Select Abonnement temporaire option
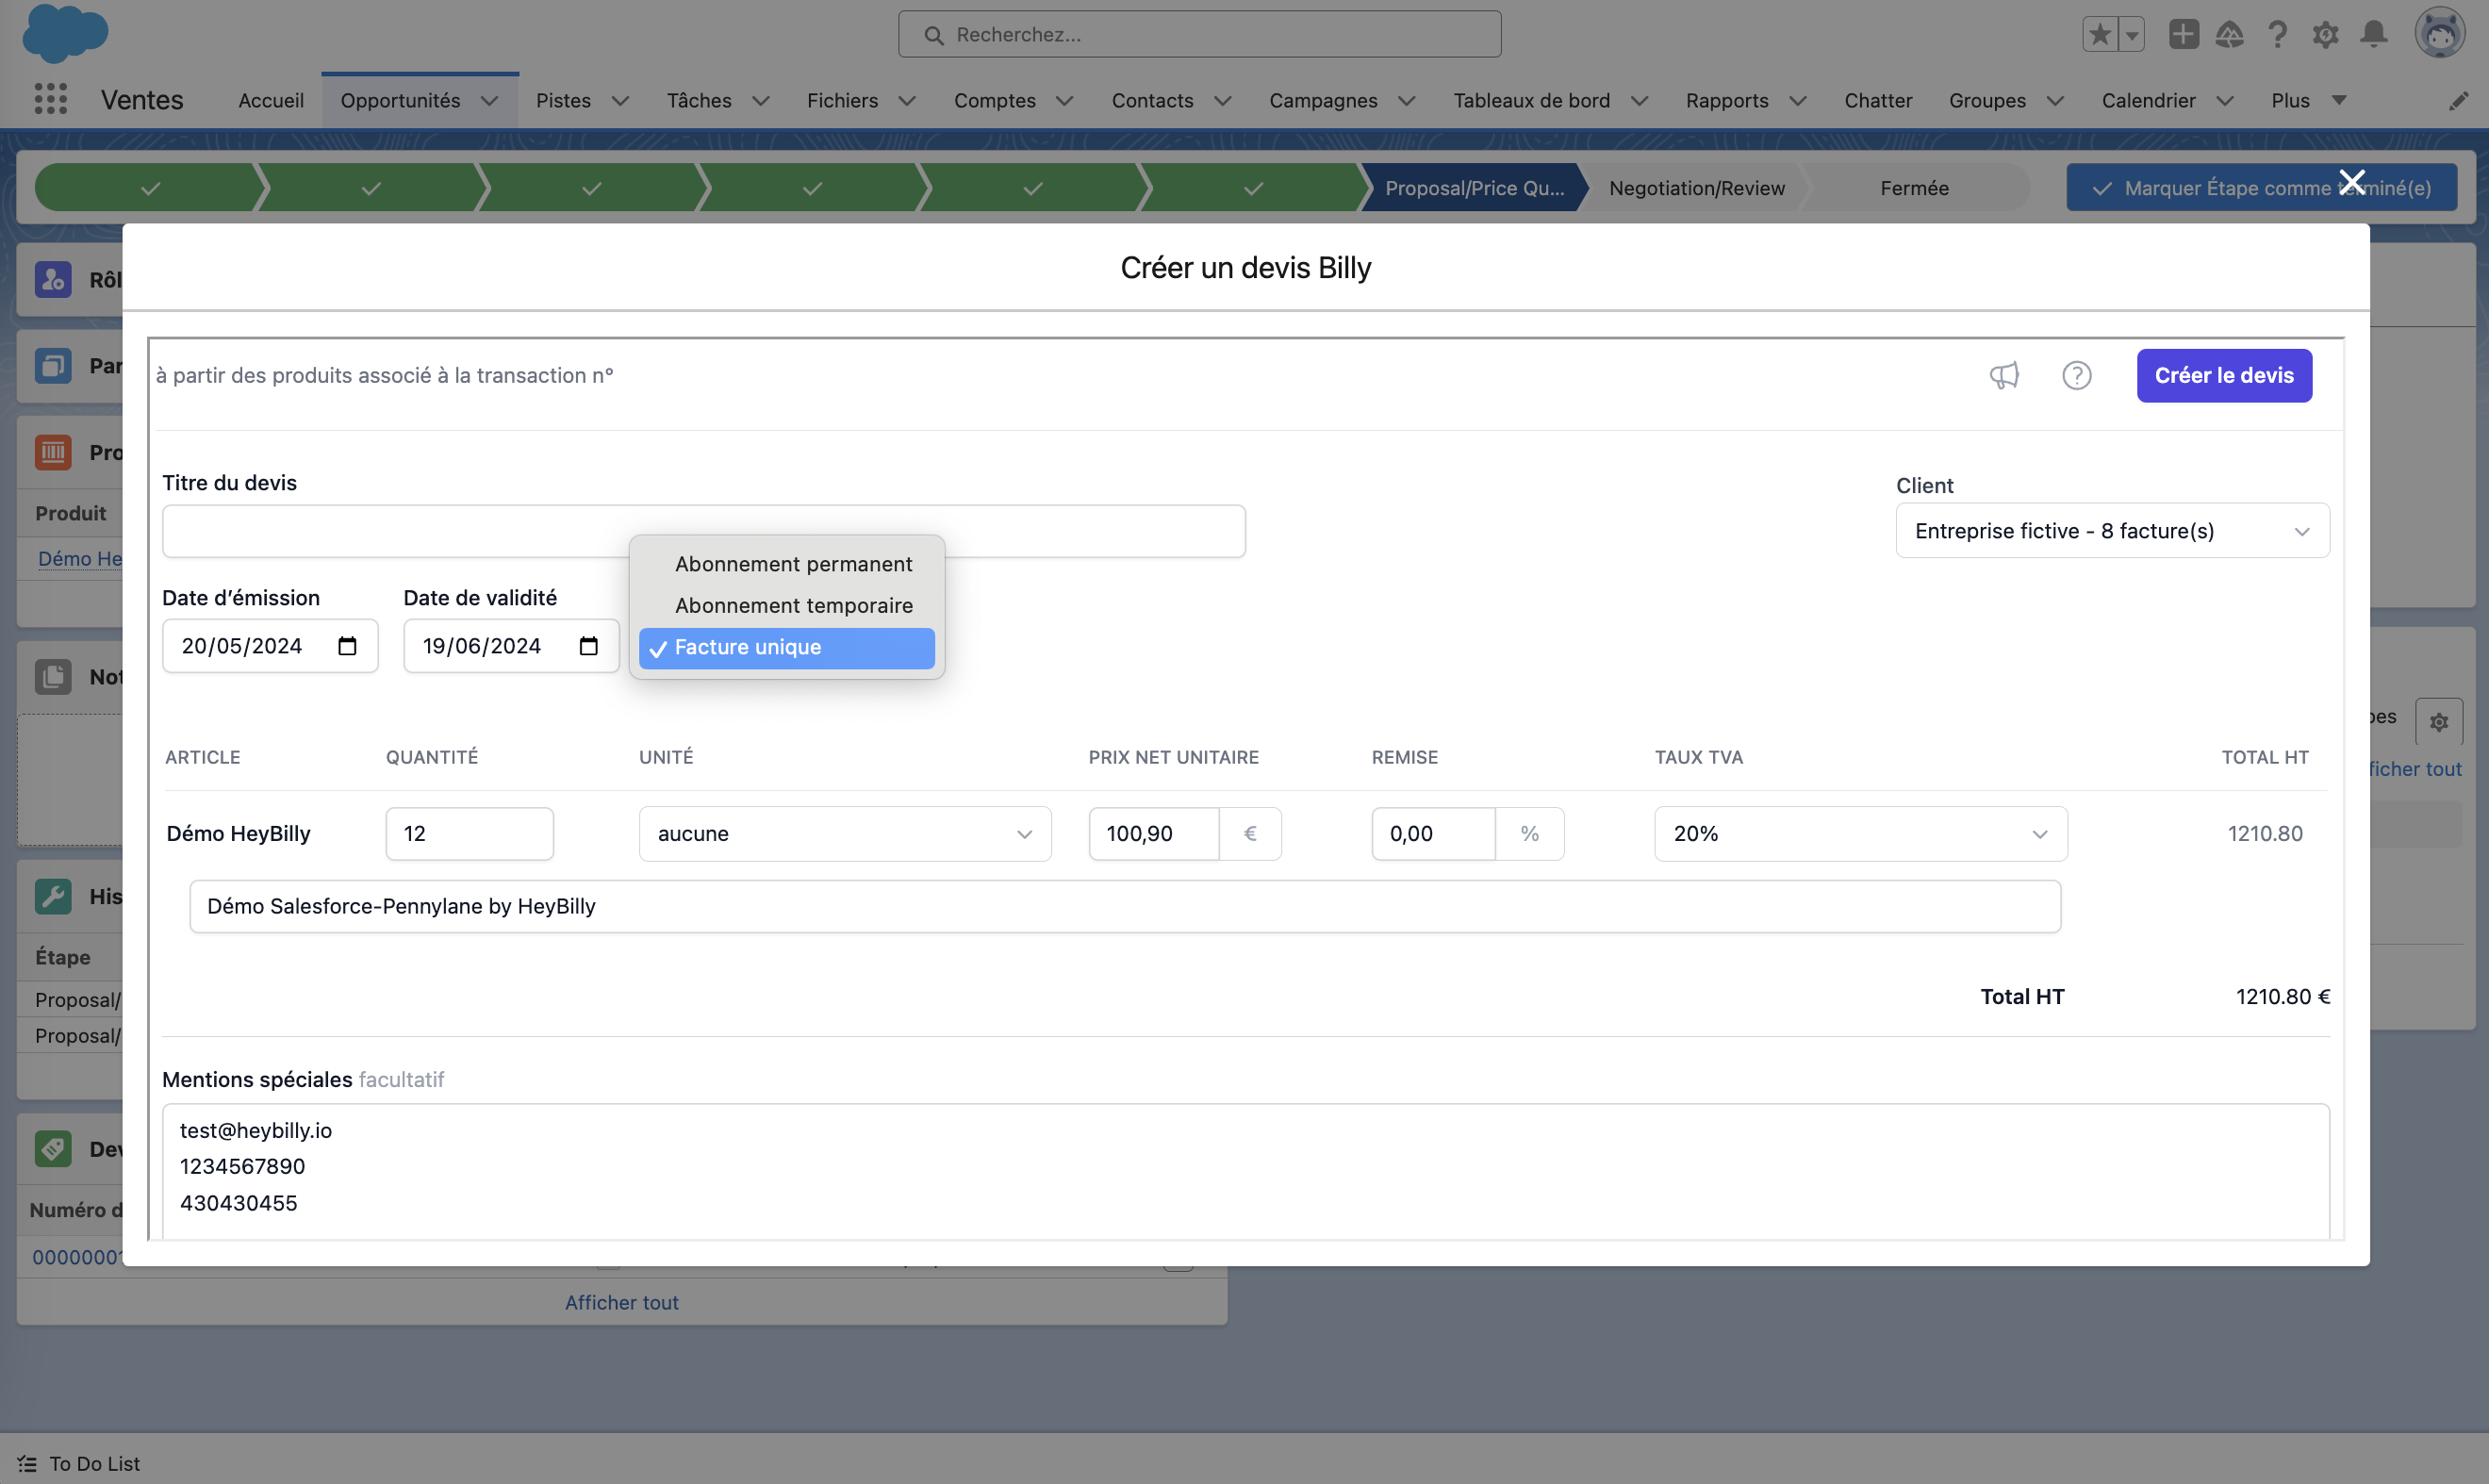The width and height of the screenshot is (2489, 1484). click(792, 605)
